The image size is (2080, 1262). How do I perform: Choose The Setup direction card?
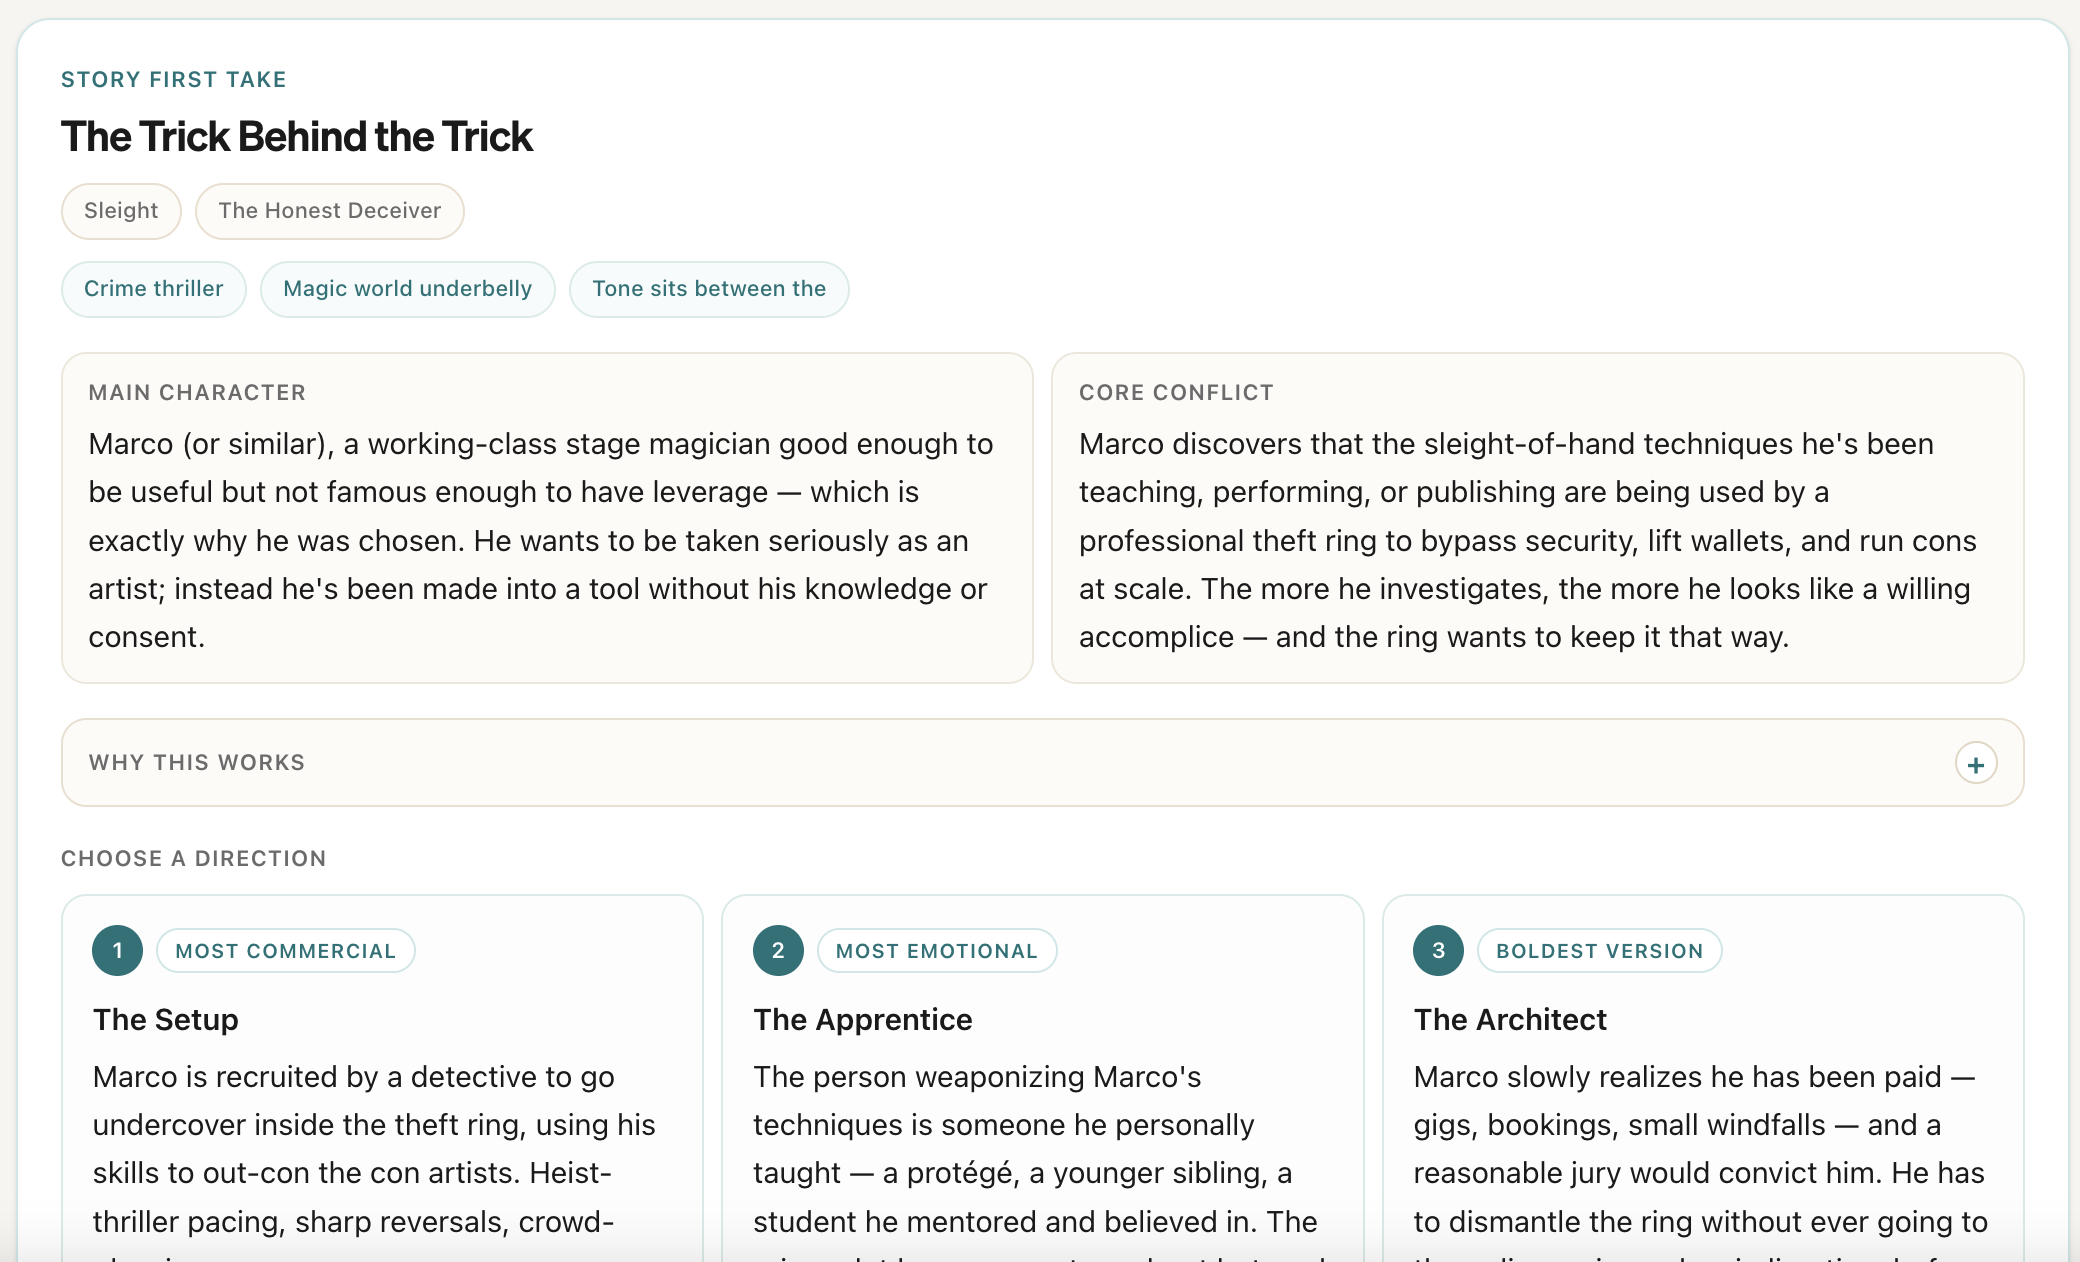click(x=383, y=1078)
